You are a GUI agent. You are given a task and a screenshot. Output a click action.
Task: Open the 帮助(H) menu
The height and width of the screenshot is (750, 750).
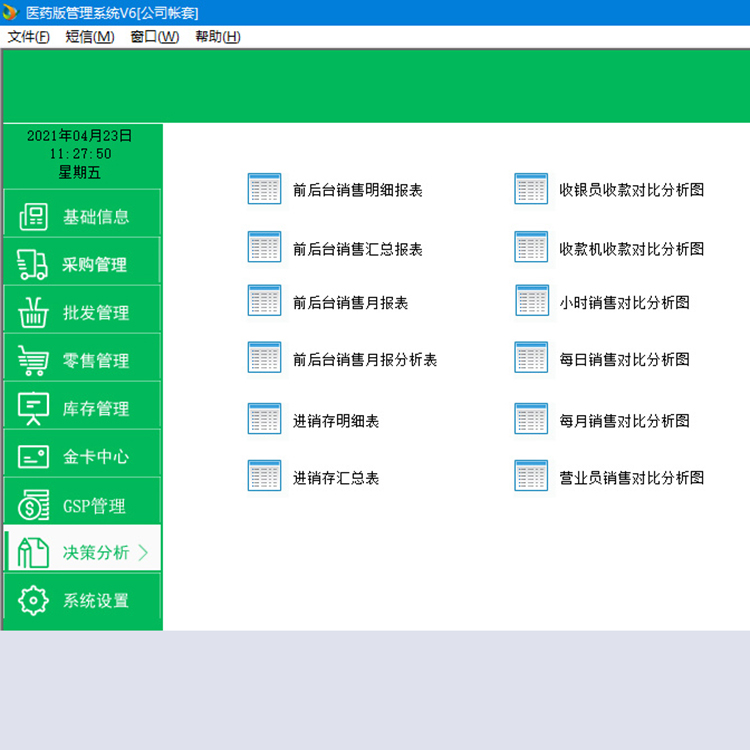pyautogui.click(x=218, y=37)
